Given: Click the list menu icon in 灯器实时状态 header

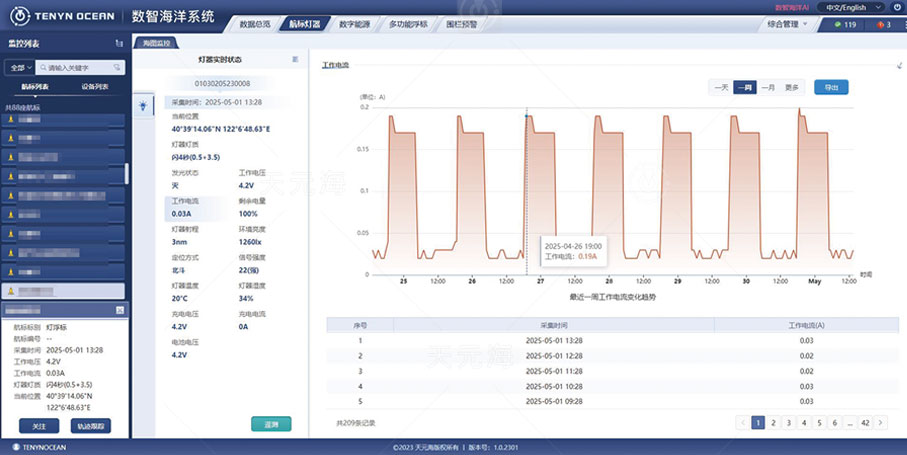Looking at the screenshot, I should pyautogui.click(x=295, y=60).
